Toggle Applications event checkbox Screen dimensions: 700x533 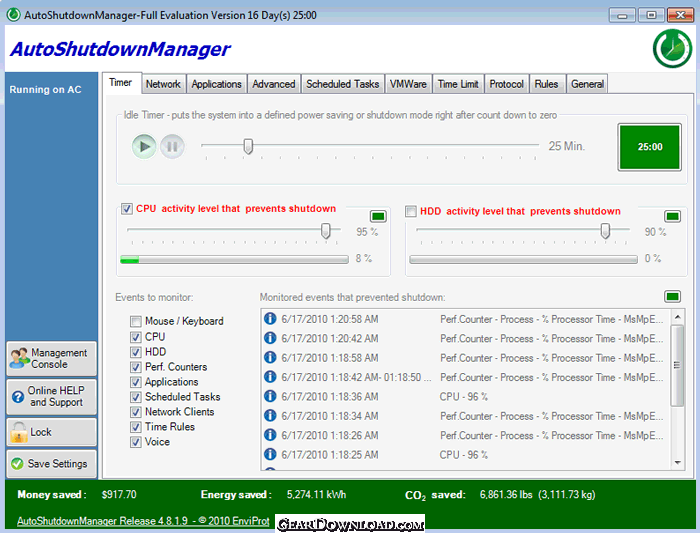click(x=136, y=382)
